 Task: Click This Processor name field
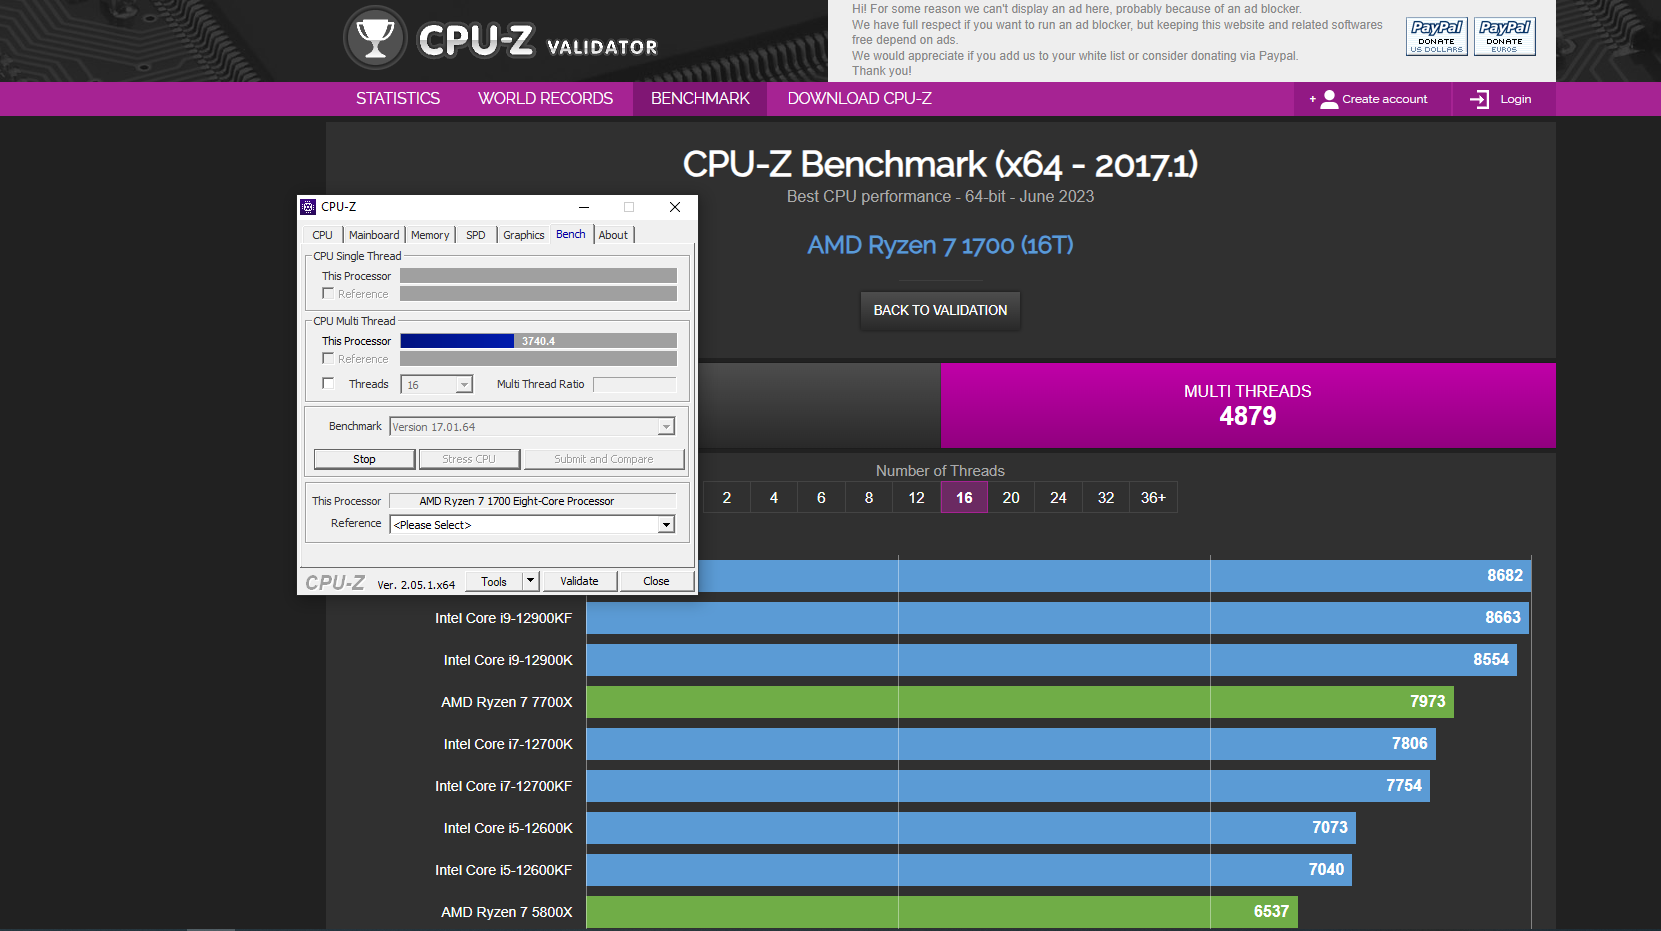click(532, 501)
